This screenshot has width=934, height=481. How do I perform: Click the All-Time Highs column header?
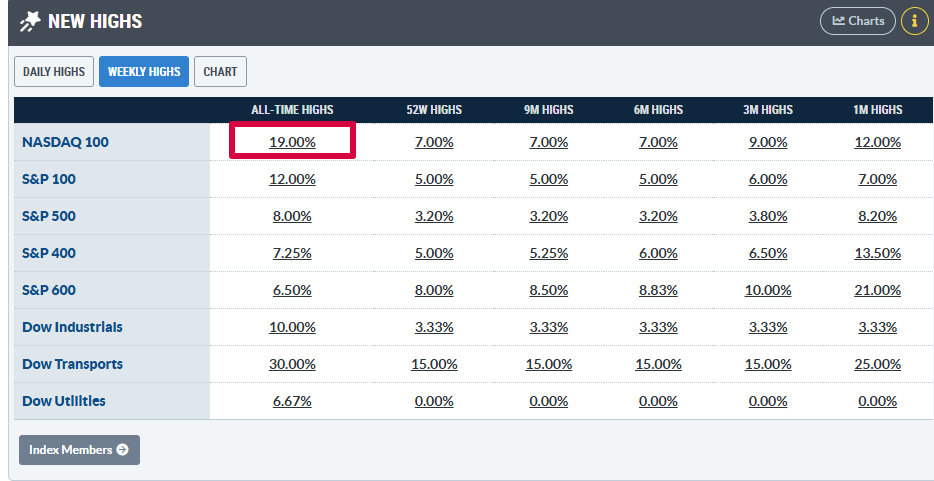(x=292, y=110)
